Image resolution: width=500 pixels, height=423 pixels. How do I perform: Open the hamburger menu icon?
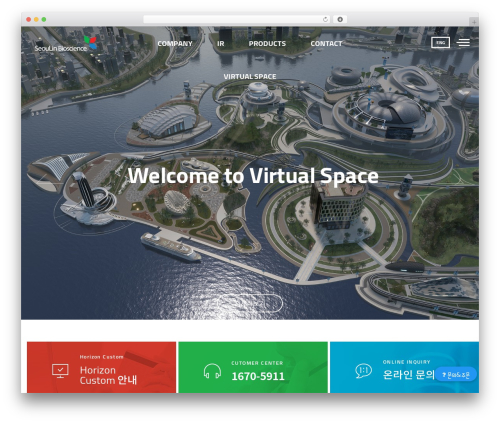click(463, 43)
